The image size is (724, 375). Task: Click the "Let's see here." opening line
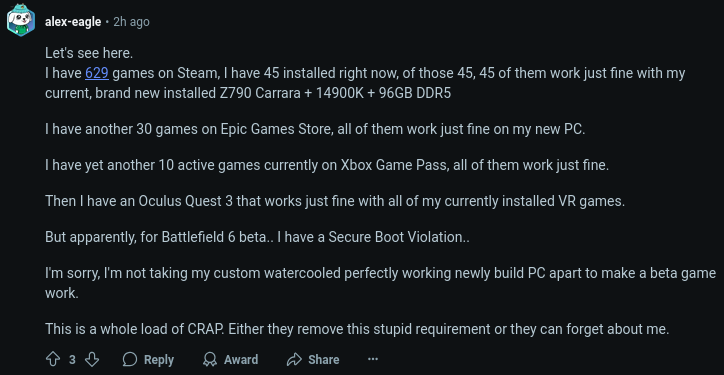89,53
